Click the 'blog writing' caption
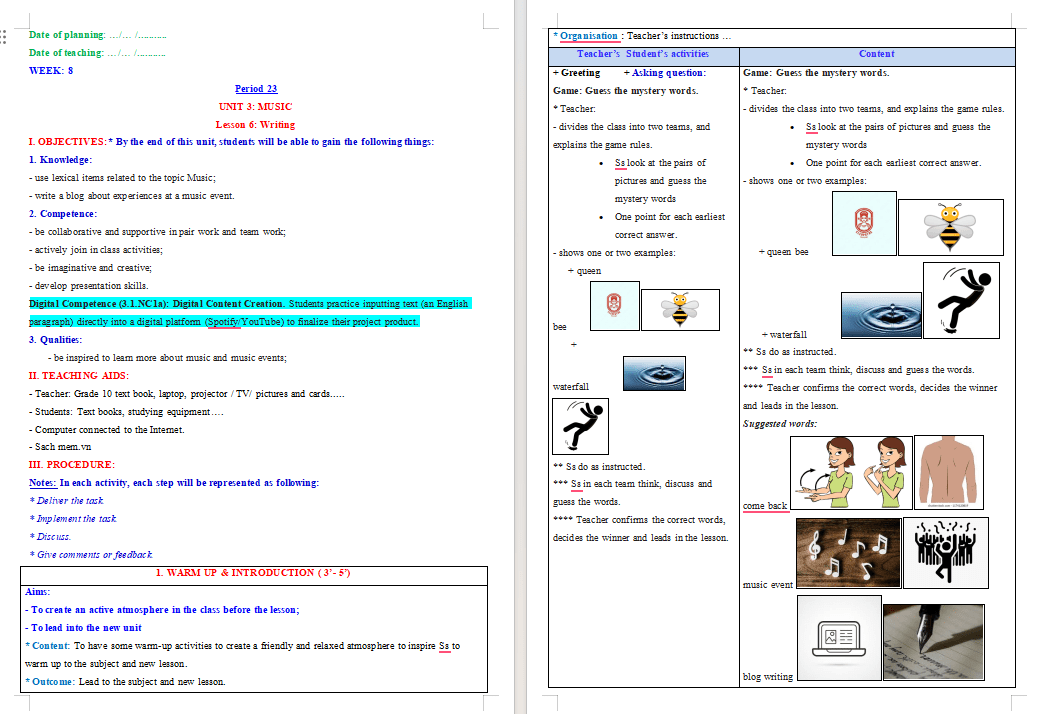The image size is (1038, 714). [x=768, y=676]
